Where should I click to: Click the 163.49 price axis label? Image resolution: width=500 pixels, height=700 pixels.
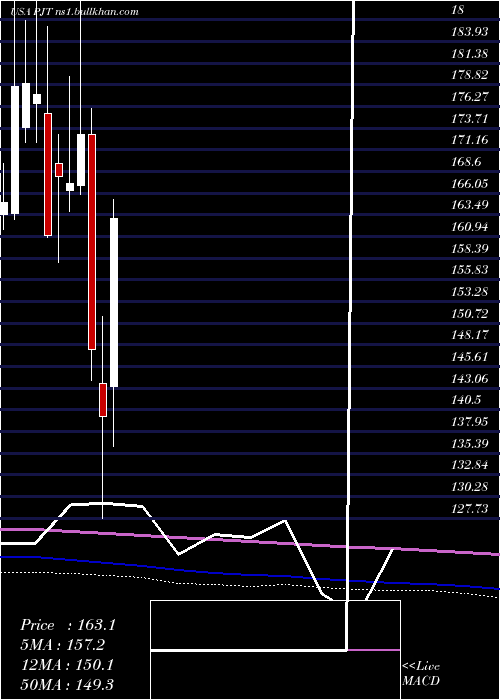469,205
